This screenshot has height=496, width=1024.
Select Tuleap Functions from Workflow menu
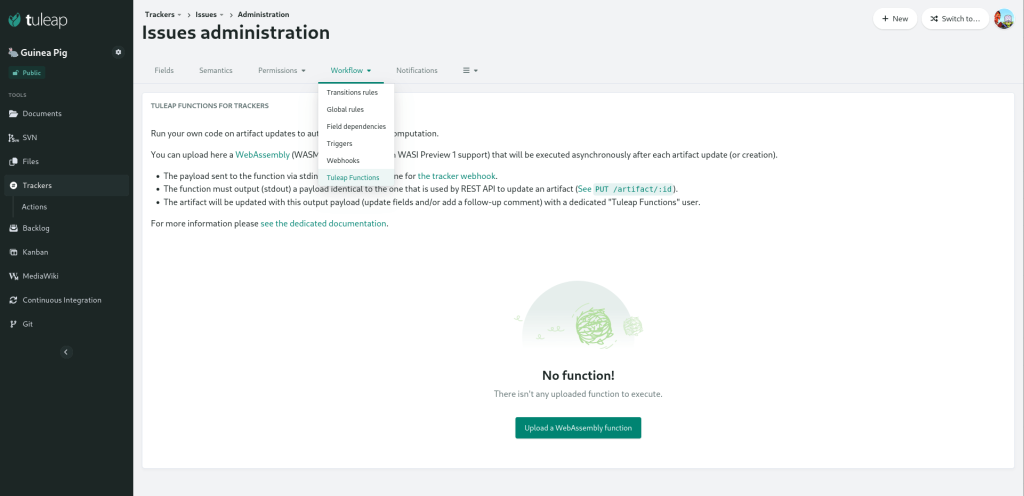[356, 178]
